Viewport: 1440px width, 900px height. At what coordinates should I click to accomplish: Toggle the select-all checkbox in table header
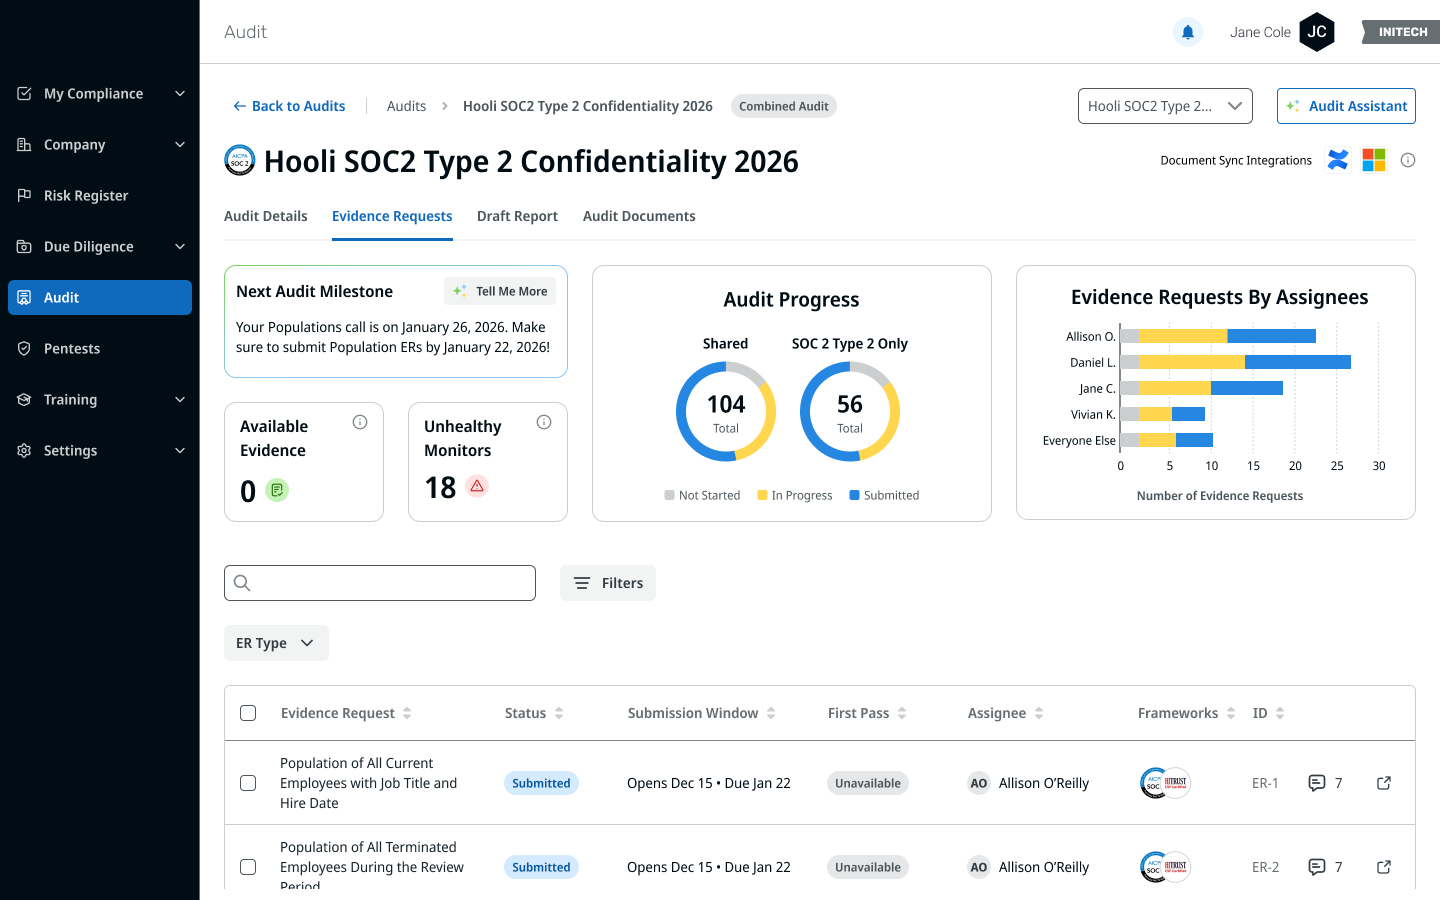(248, 713)
